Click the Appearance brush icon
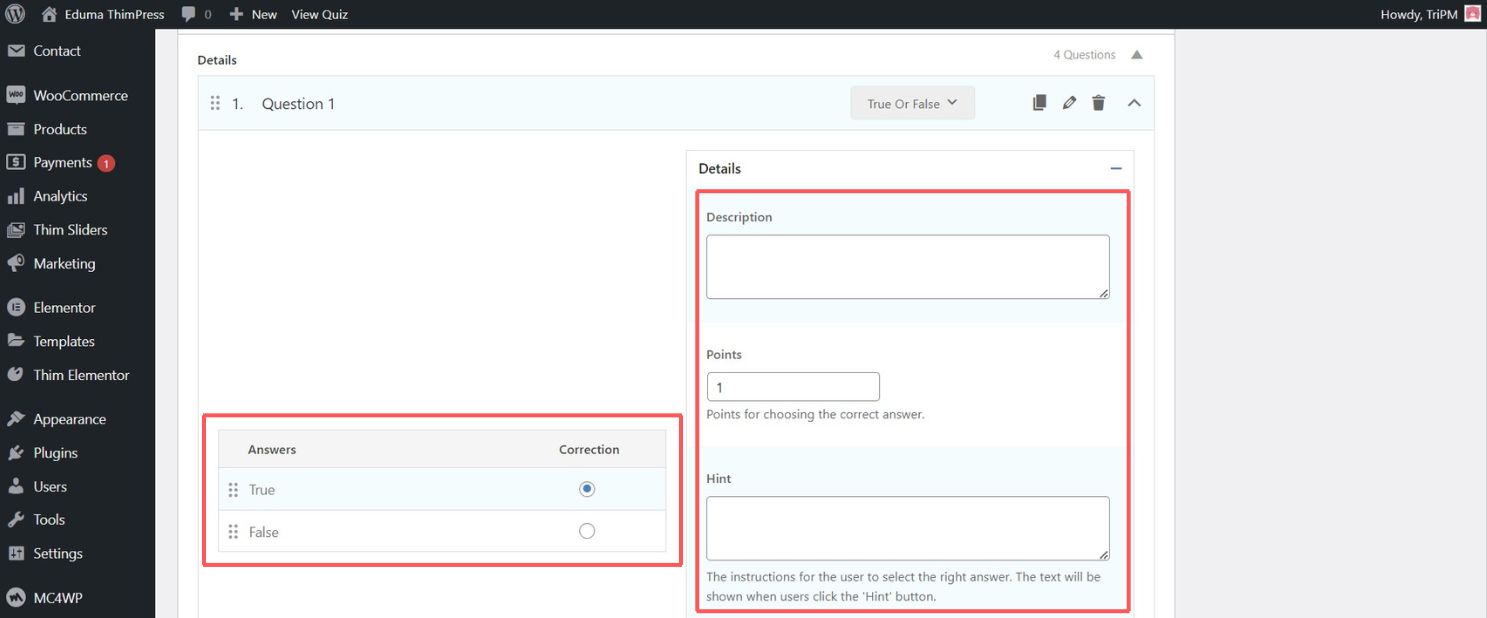 15,419
